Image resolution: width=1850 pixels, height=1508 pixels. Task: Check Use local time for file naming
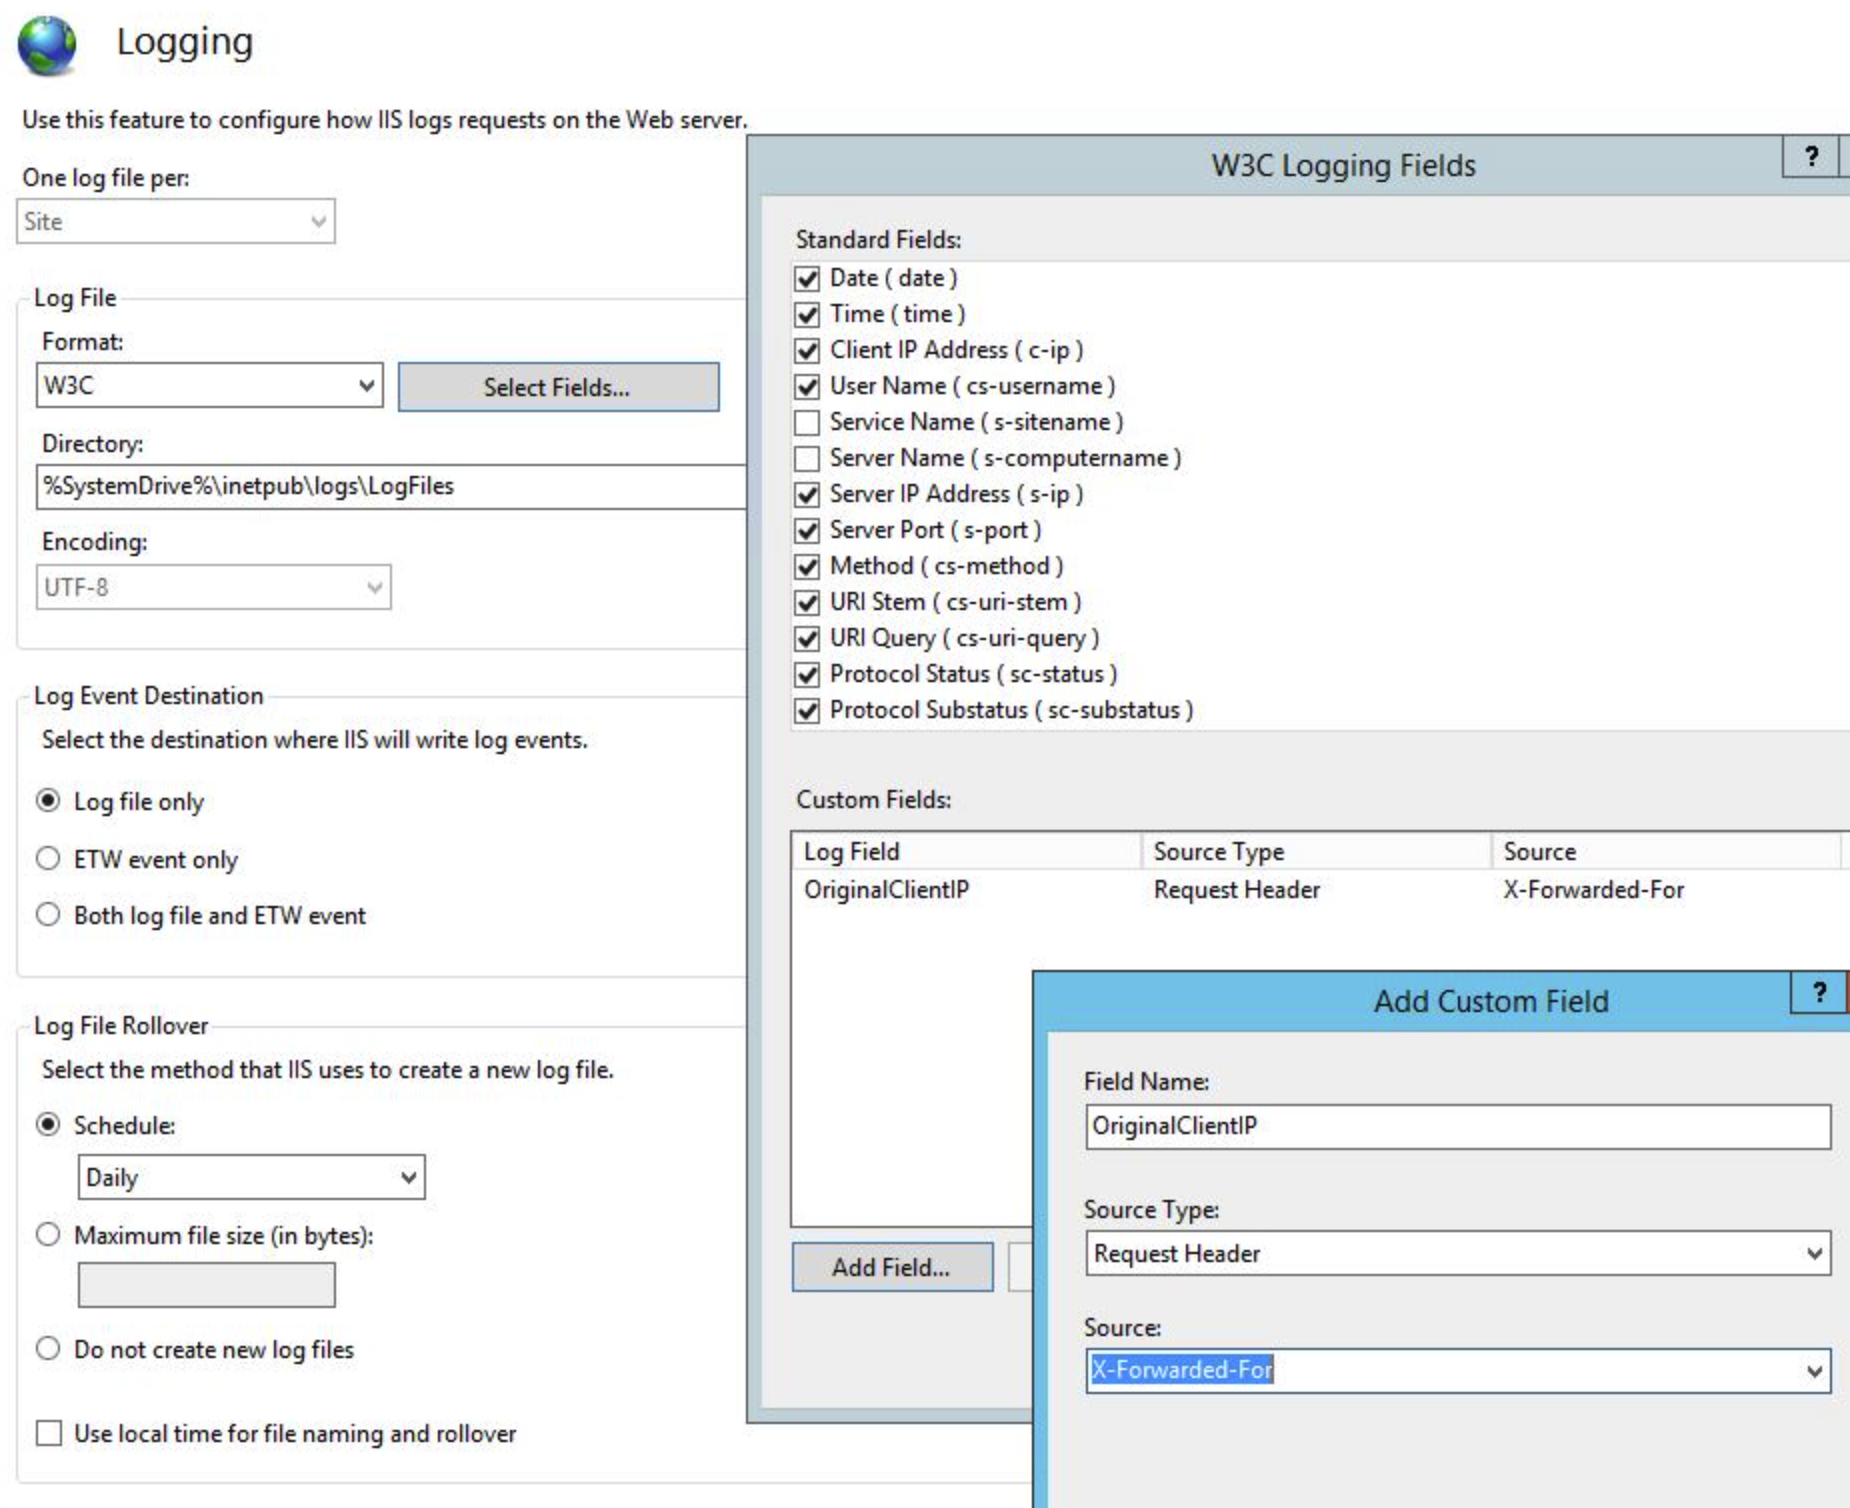pos(47,1435)
